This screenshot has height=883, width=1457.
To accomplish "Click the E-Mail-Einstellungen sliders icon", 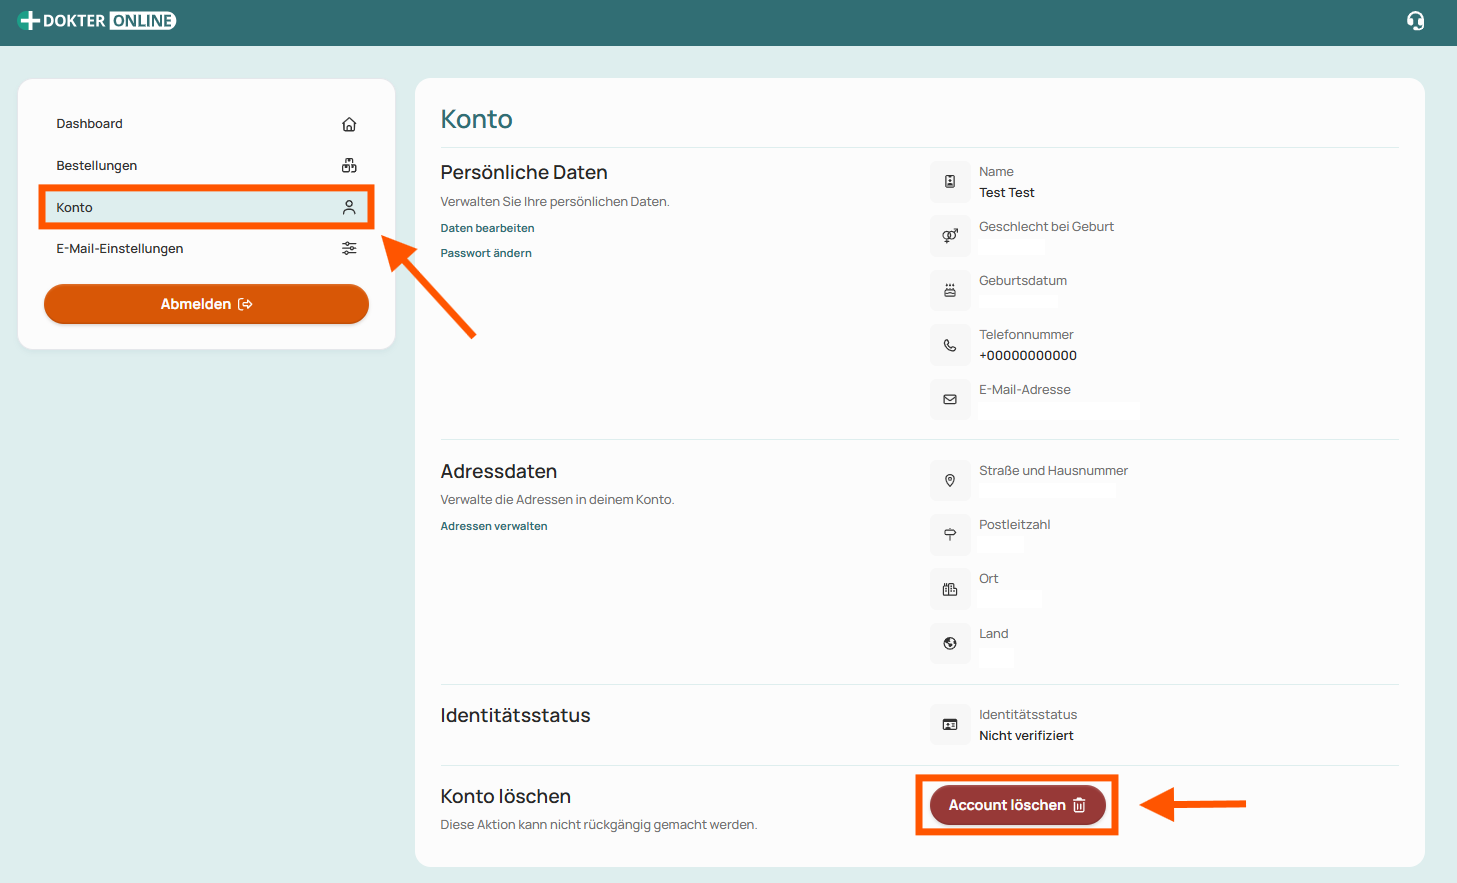I will pyautogui.click(x=349, y=248).
